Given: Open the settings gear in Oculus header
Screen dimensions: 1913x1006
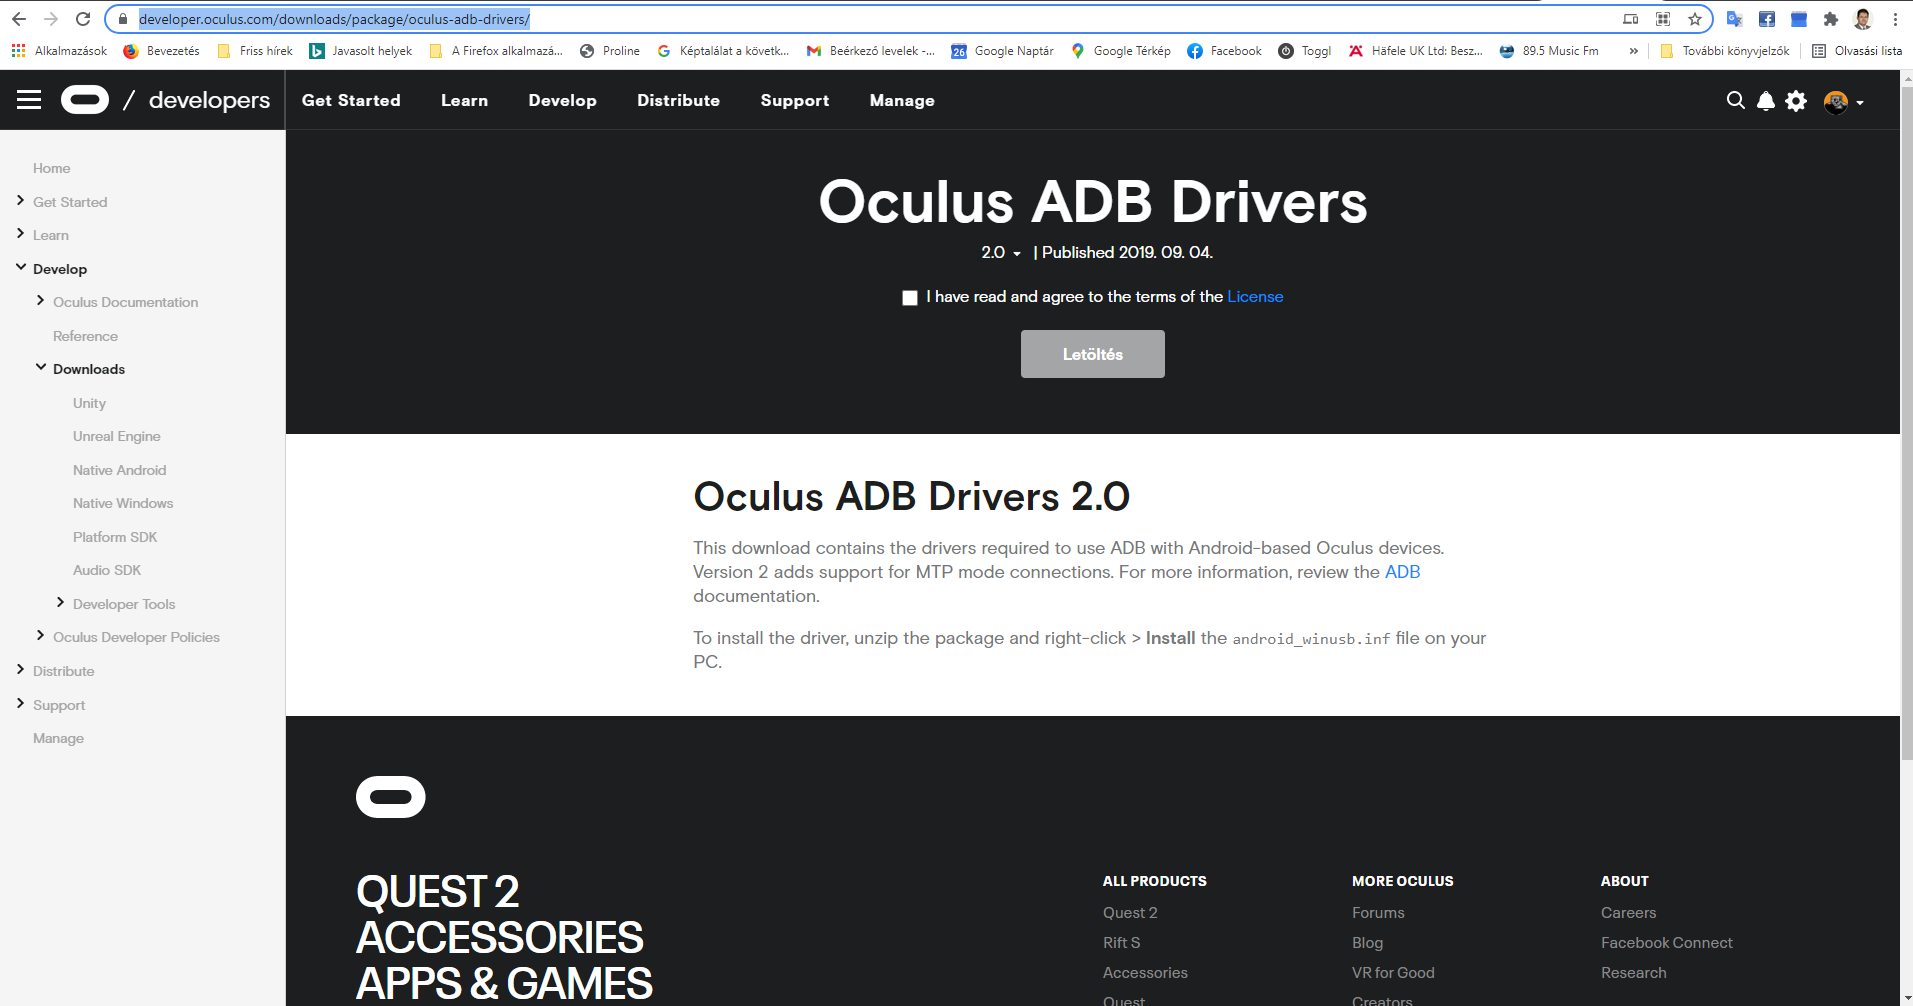Looking at the screenshot, I should coord(1796,101).
